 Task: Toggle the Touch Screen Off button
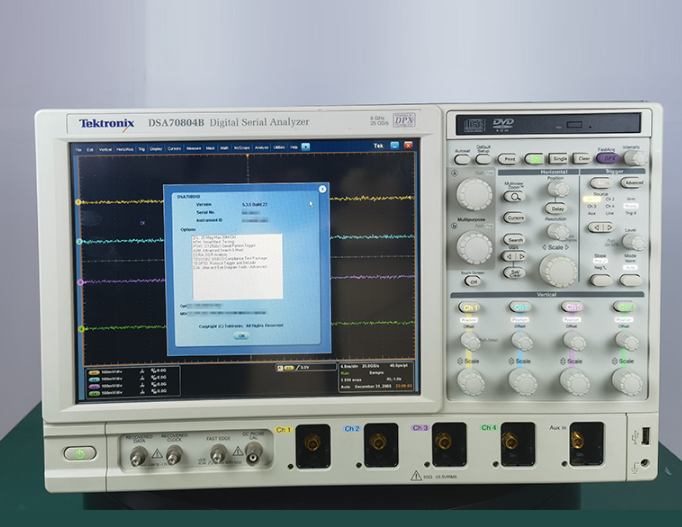pyautogui.click(x=473, y=282)
